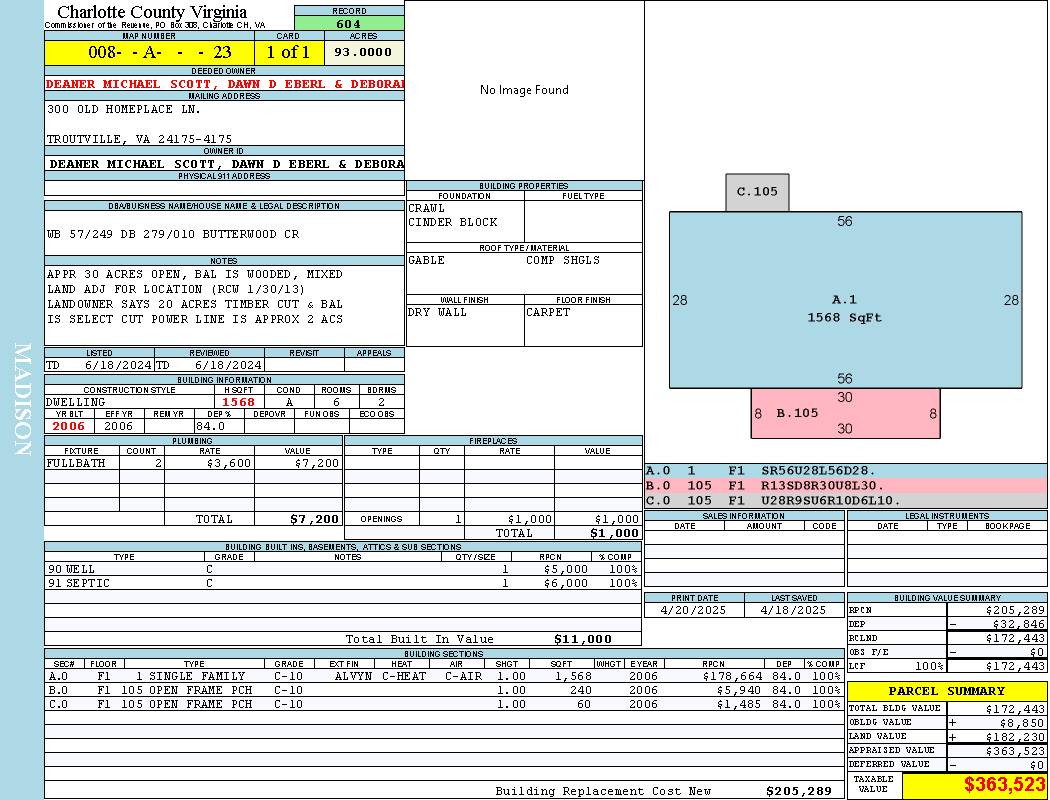1050x800 pixels.
Task: Select the yellow map number field
Action: pyautogui.click(x=148, y=52)
